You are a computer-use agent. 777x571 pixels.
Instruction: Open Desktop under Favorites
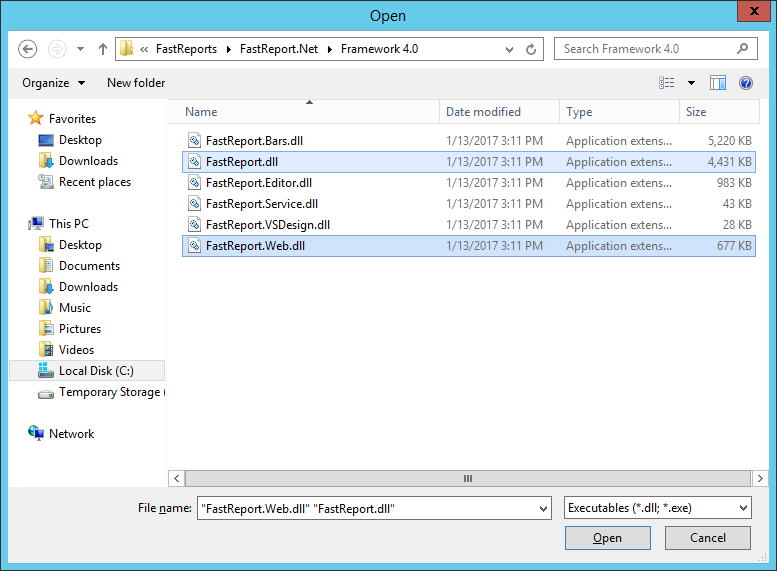pyautogui.click(x=80, y=140)
